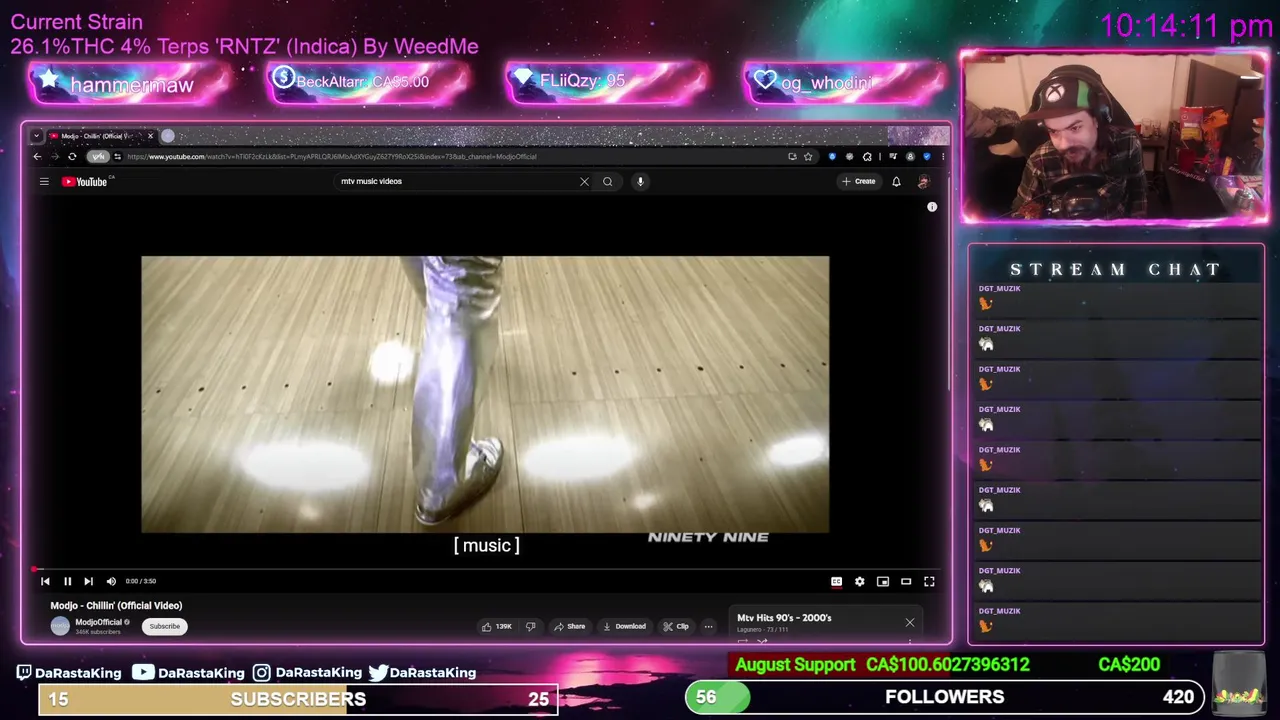Show video info cards icon
Image resolution: width=1280 pixels, height=720 pixels.
coord(932,207)
